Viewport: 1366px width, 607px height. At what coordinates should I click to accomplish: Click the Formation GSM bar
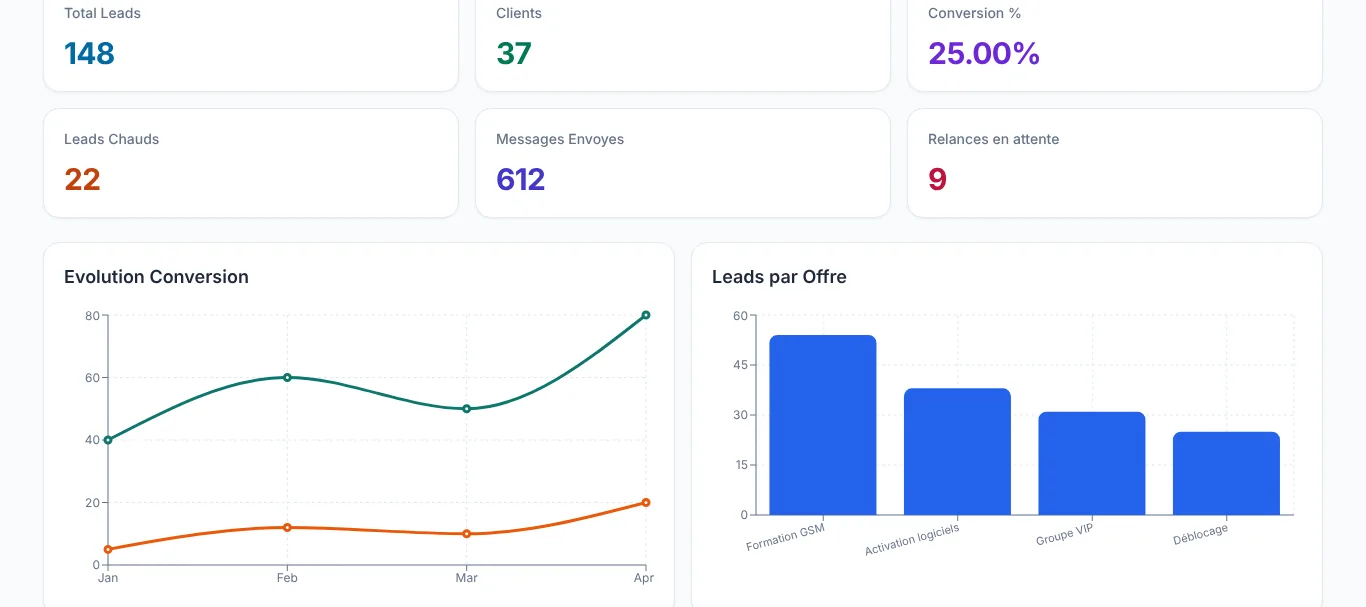click(x=823, y=425)
